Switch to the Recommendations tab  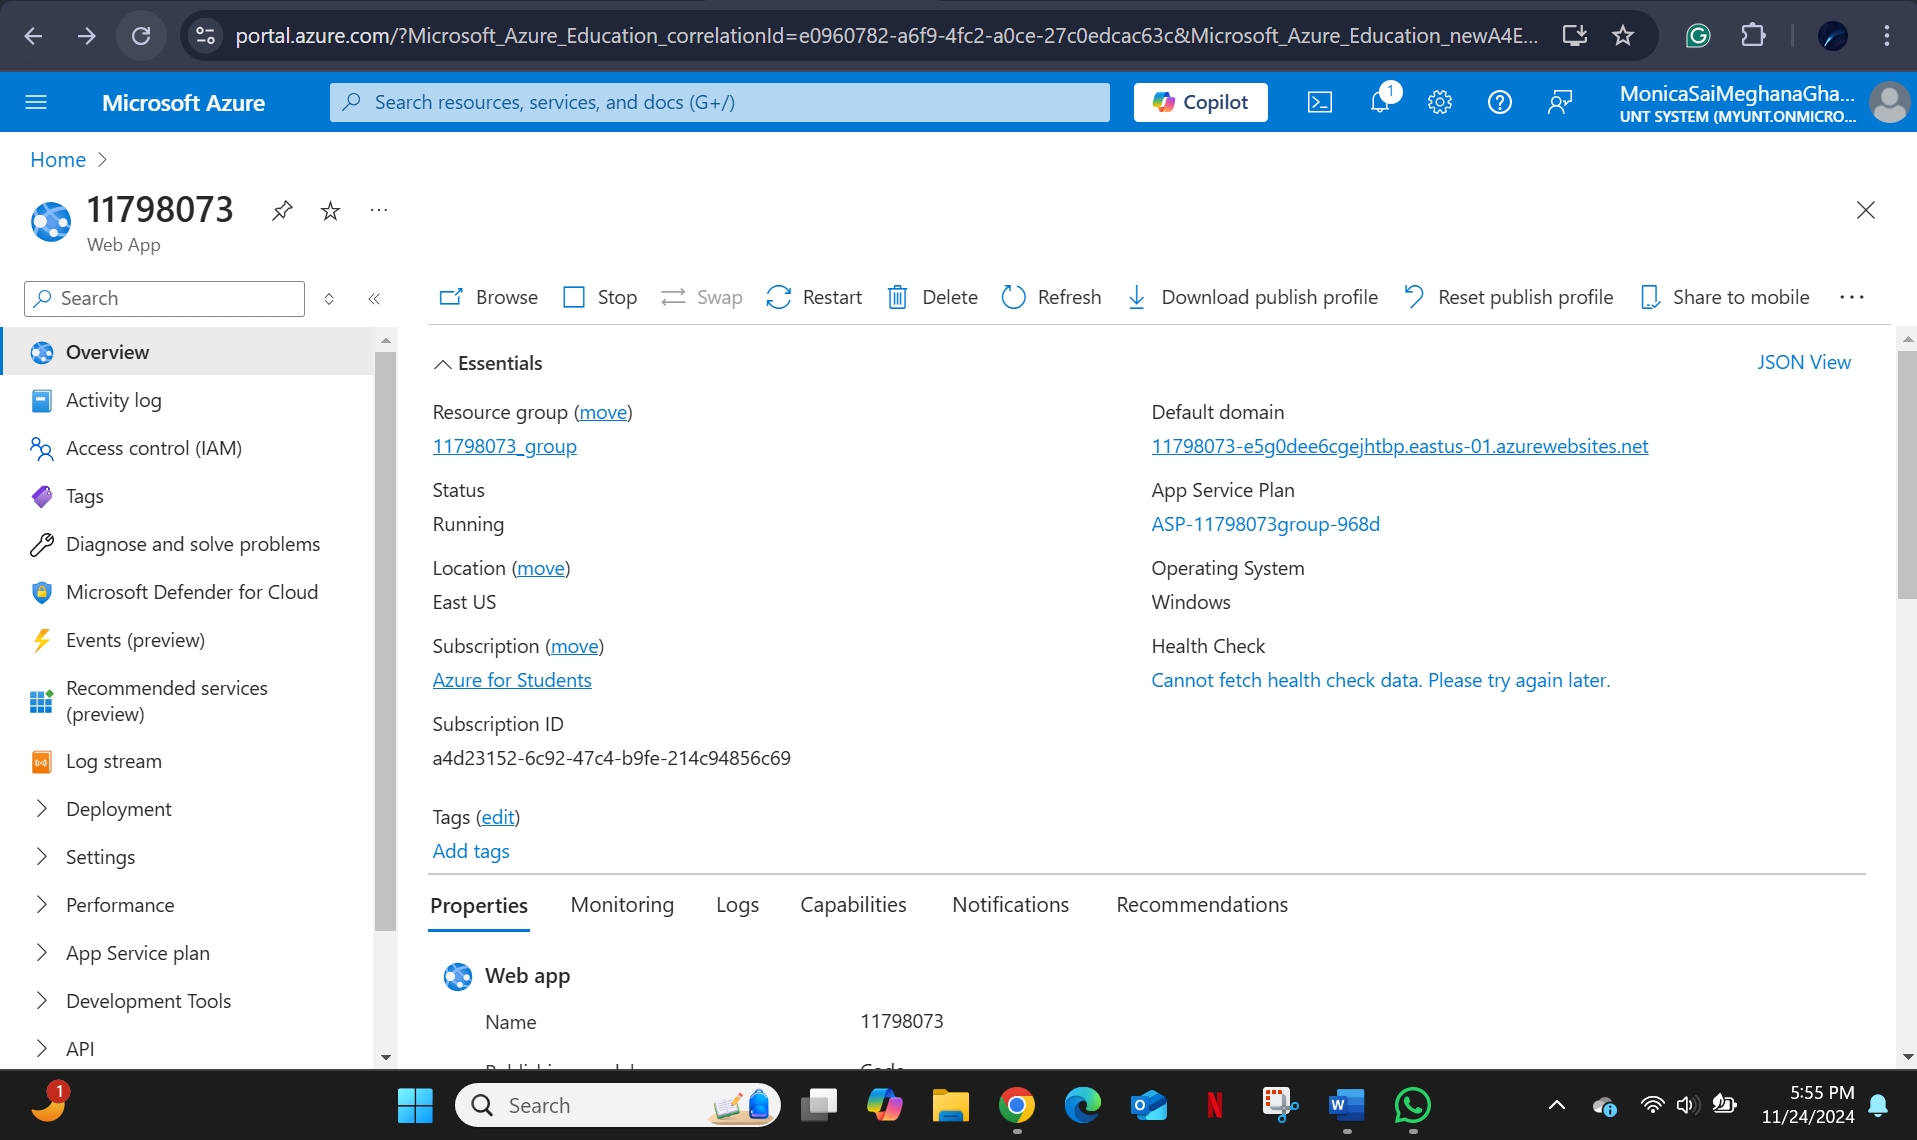1202,905
